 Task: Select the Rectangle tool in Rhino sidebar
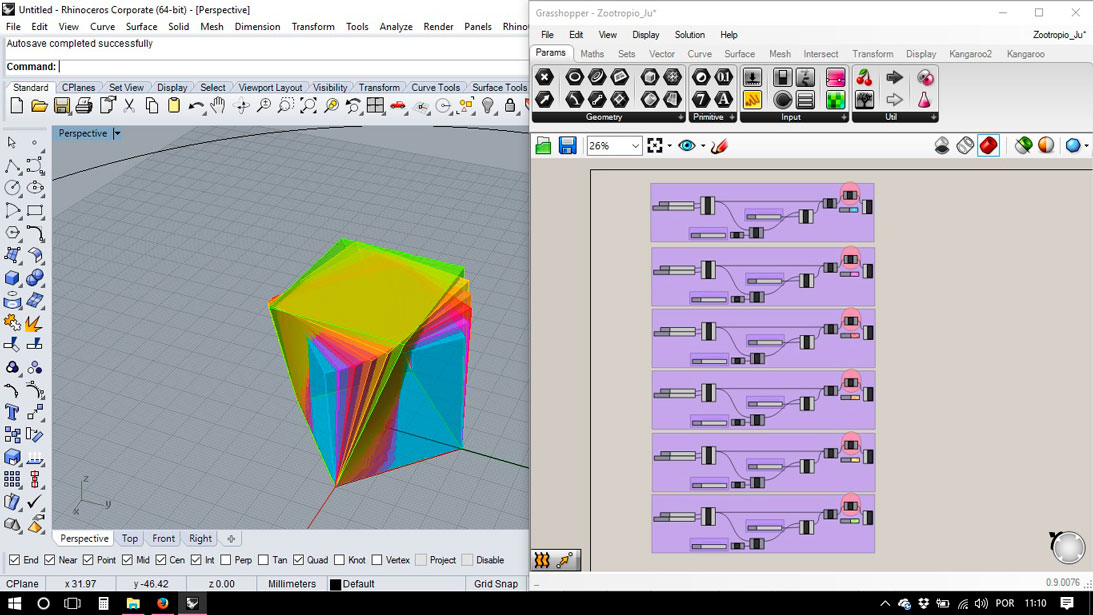(35, 210)
